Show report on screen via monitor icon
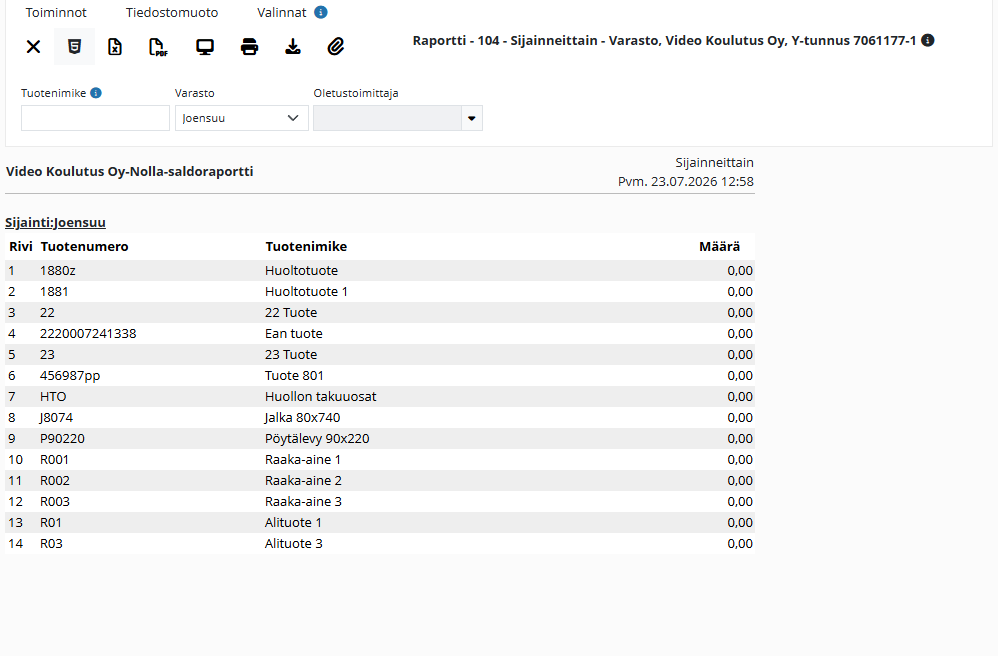 (205, 46)
